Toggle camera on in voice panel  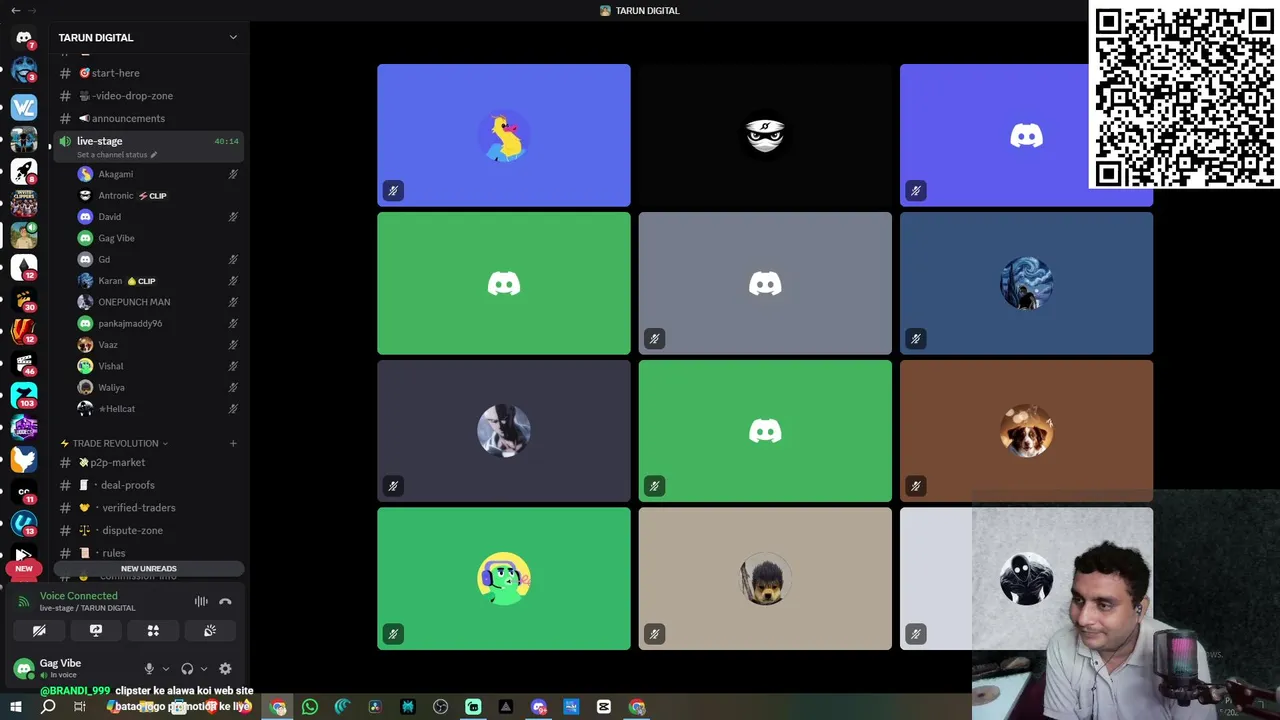coord(39,631)
